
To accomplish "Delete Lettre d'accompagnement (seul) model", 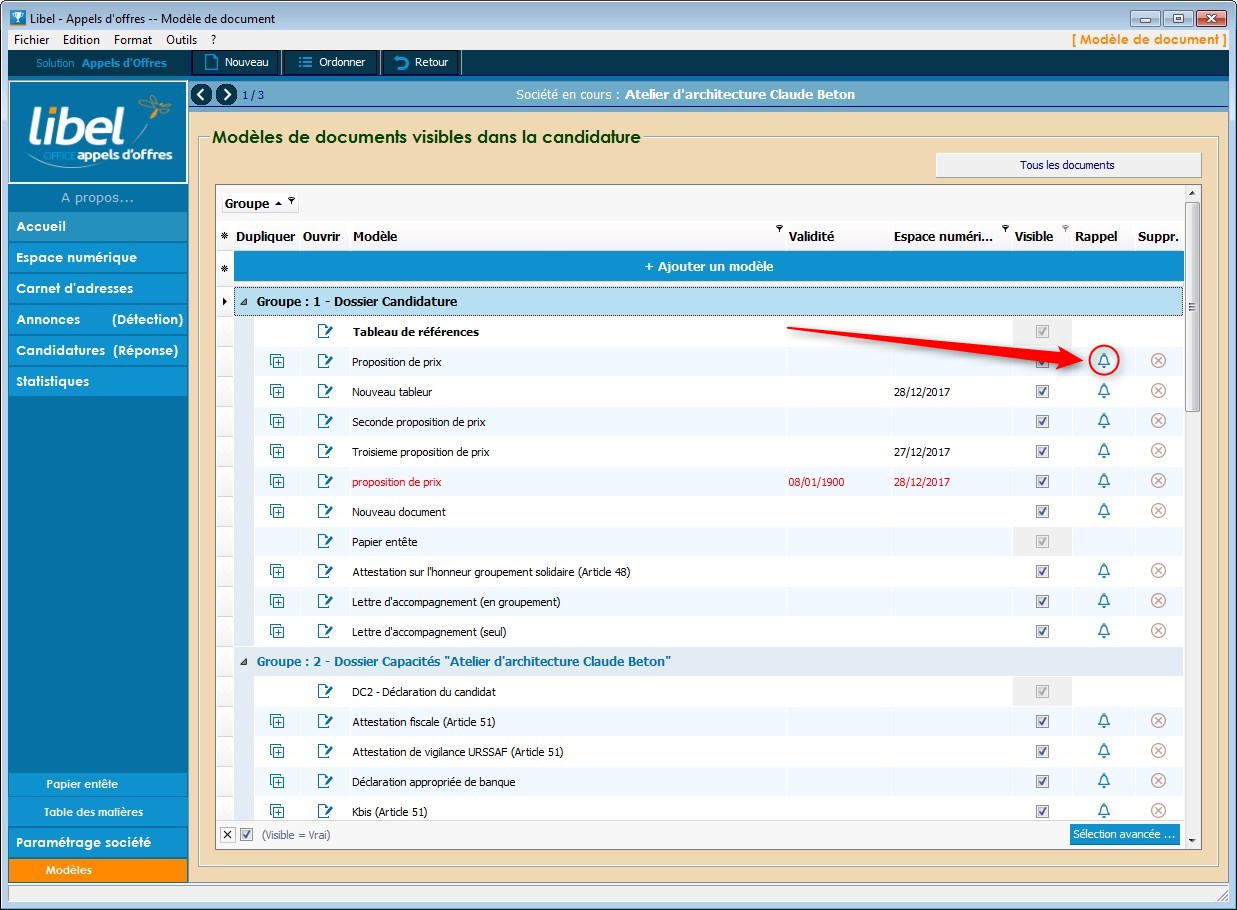I will (1158, 631).
